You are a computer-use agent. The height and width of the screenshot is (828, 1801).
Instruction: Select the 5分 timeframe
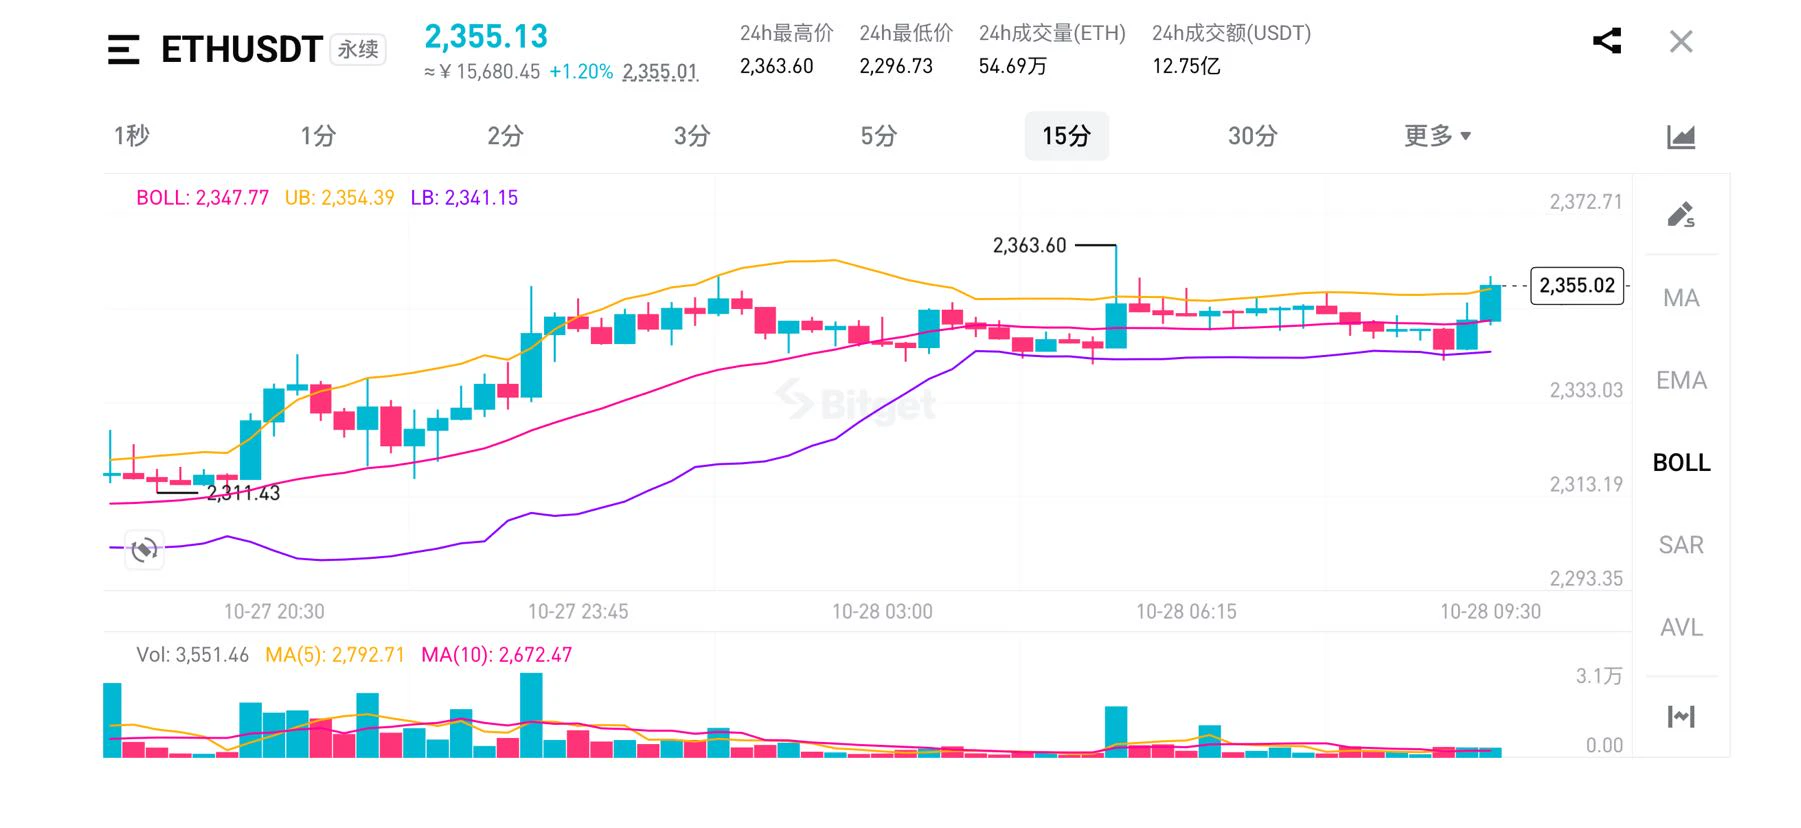point(878,136)
